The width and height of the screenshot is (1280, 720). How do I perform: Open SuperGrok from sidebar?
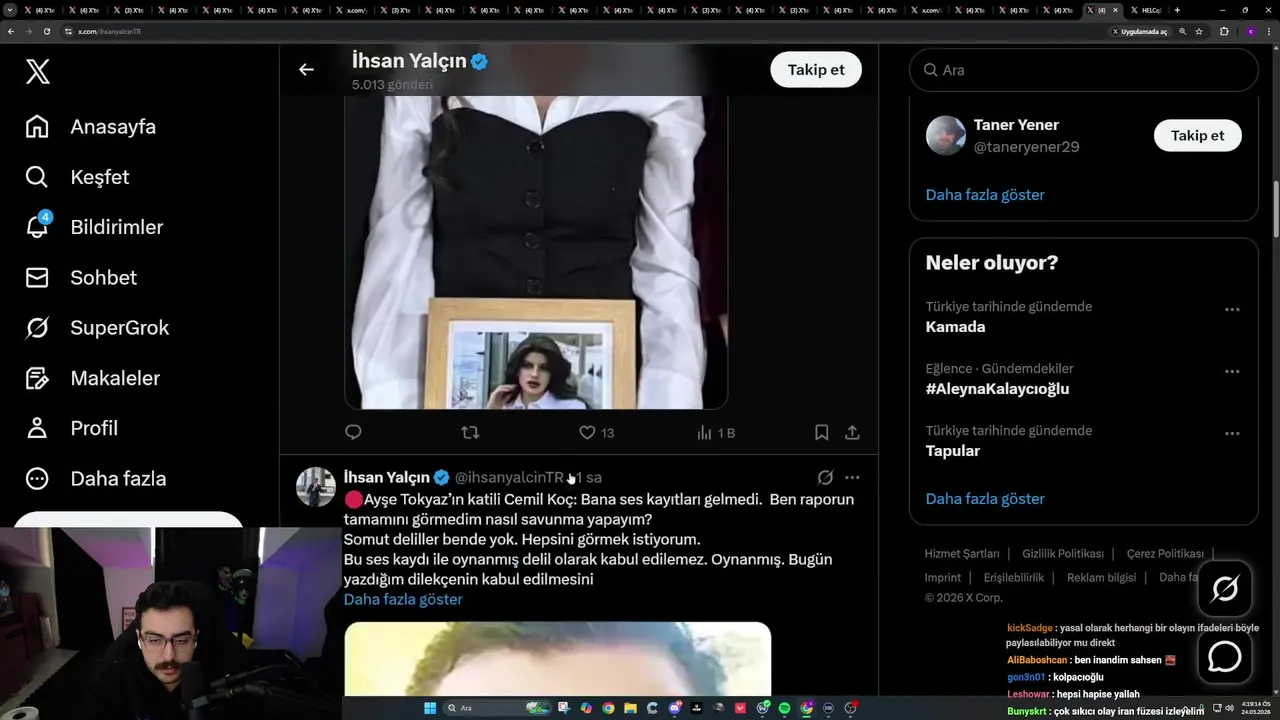point(97,328)
